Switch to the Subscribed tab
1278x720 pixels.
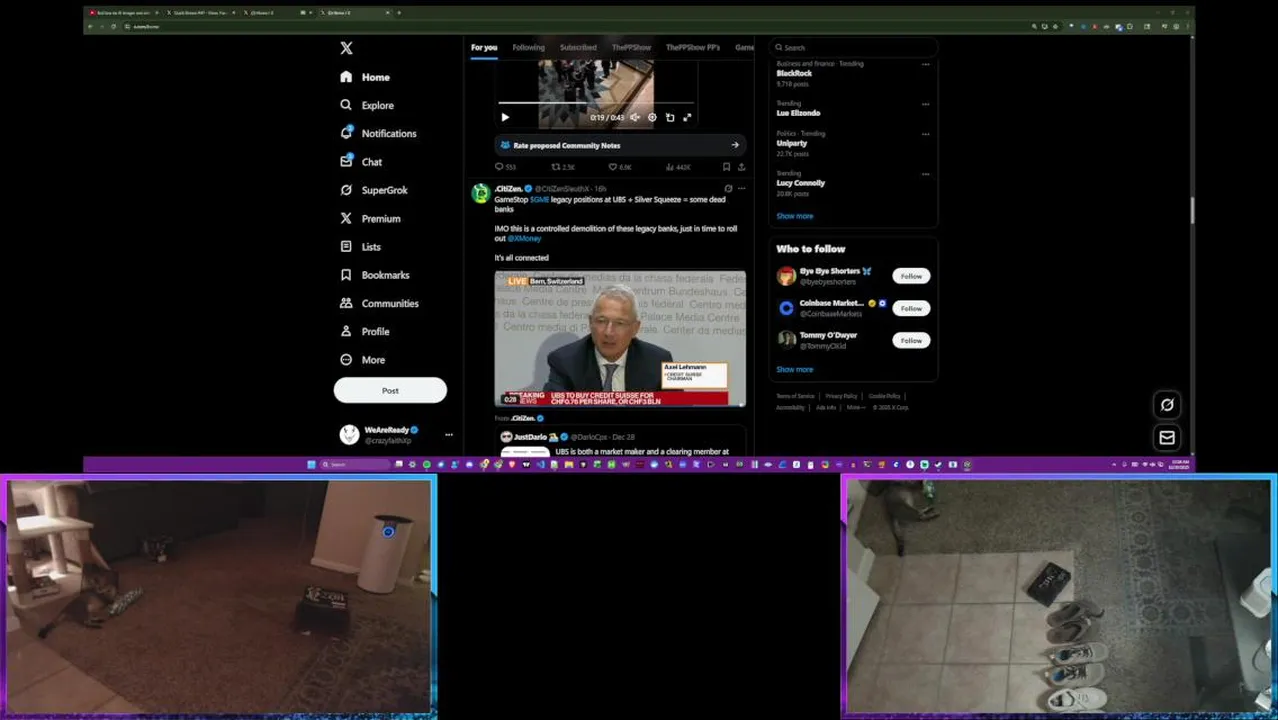click(578, 47)
